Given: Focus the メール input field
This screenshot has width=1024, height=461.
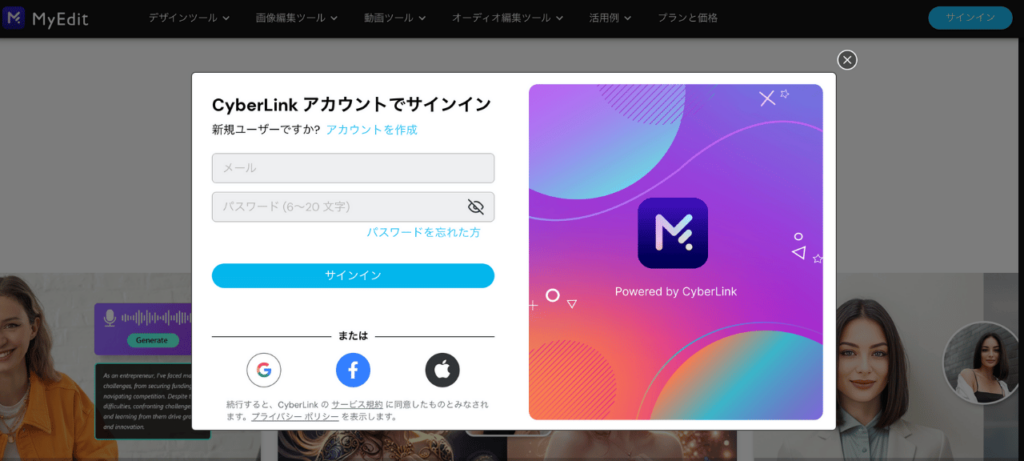Looking at the screenshot, I should pyautogui.click(x=353, y=168).
